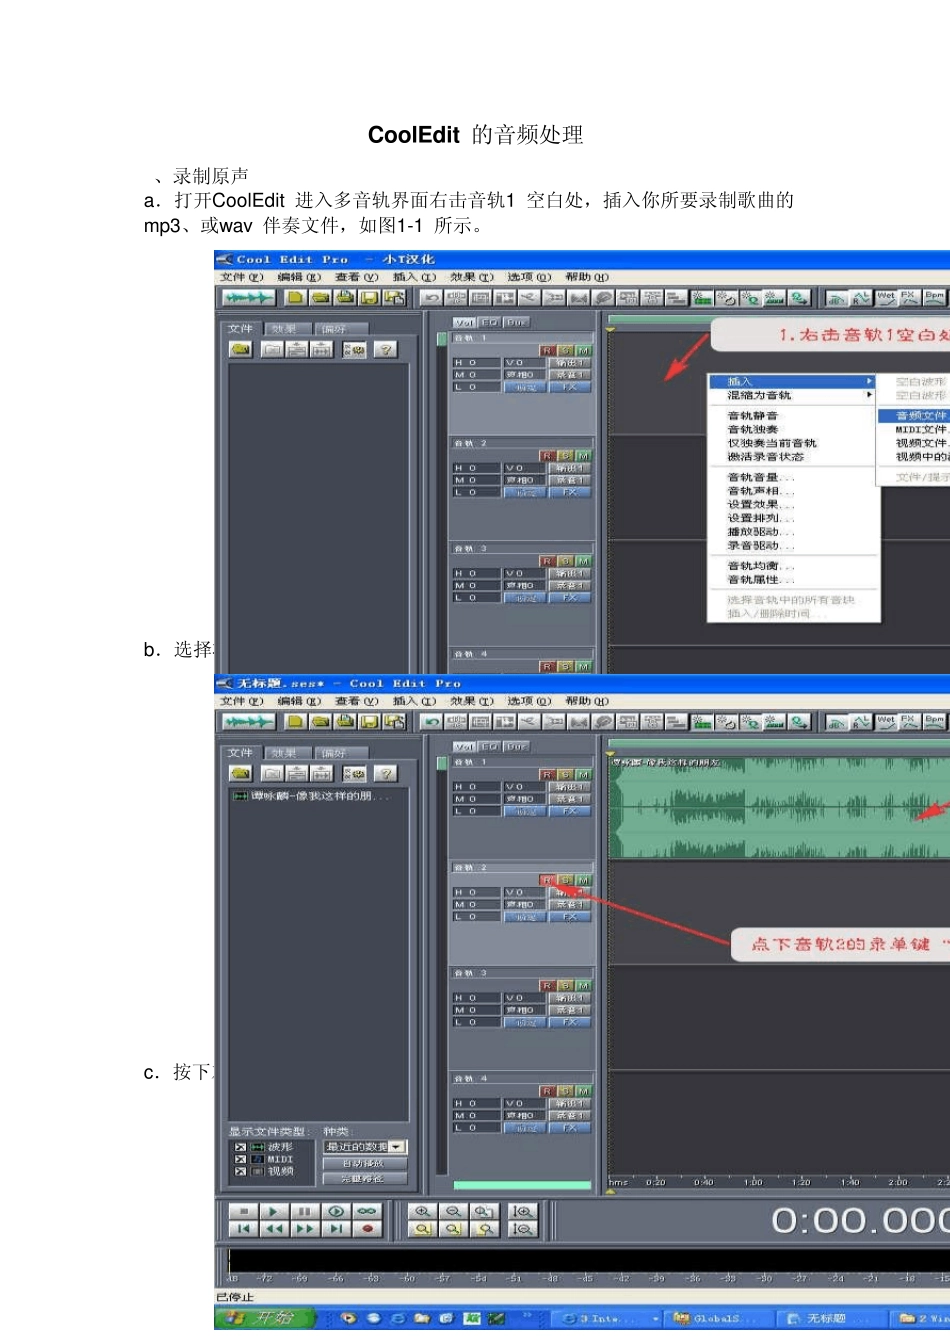Click the Zoom Out Full icon
The image size is (950, 1344).
point(484,1211)
